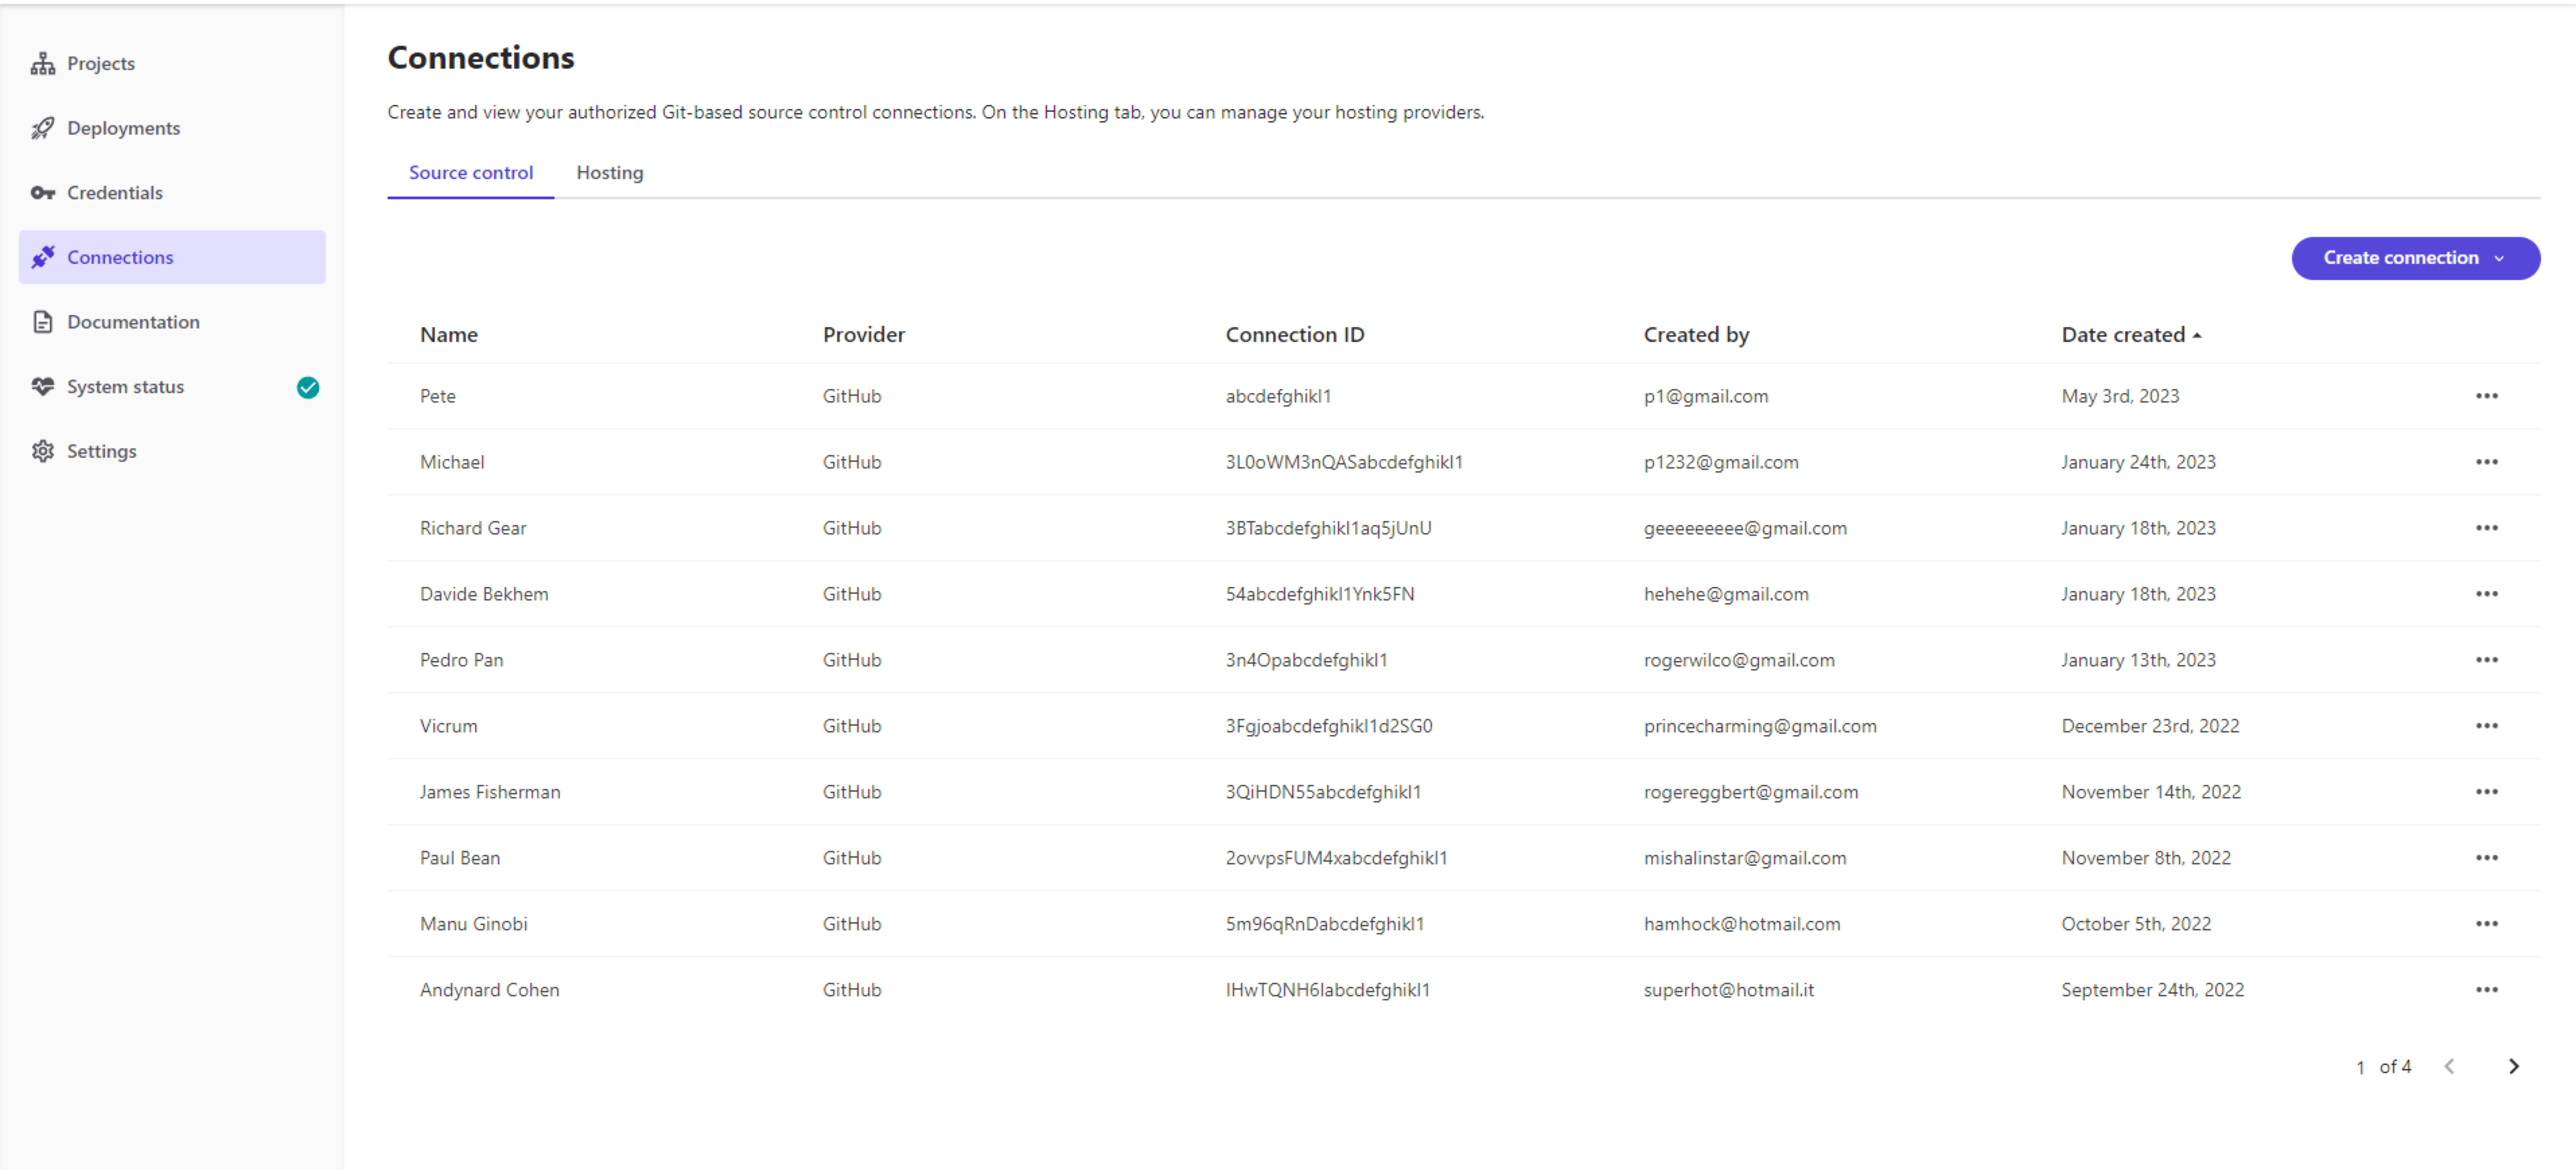Open Settings in the sidebar

172,451
